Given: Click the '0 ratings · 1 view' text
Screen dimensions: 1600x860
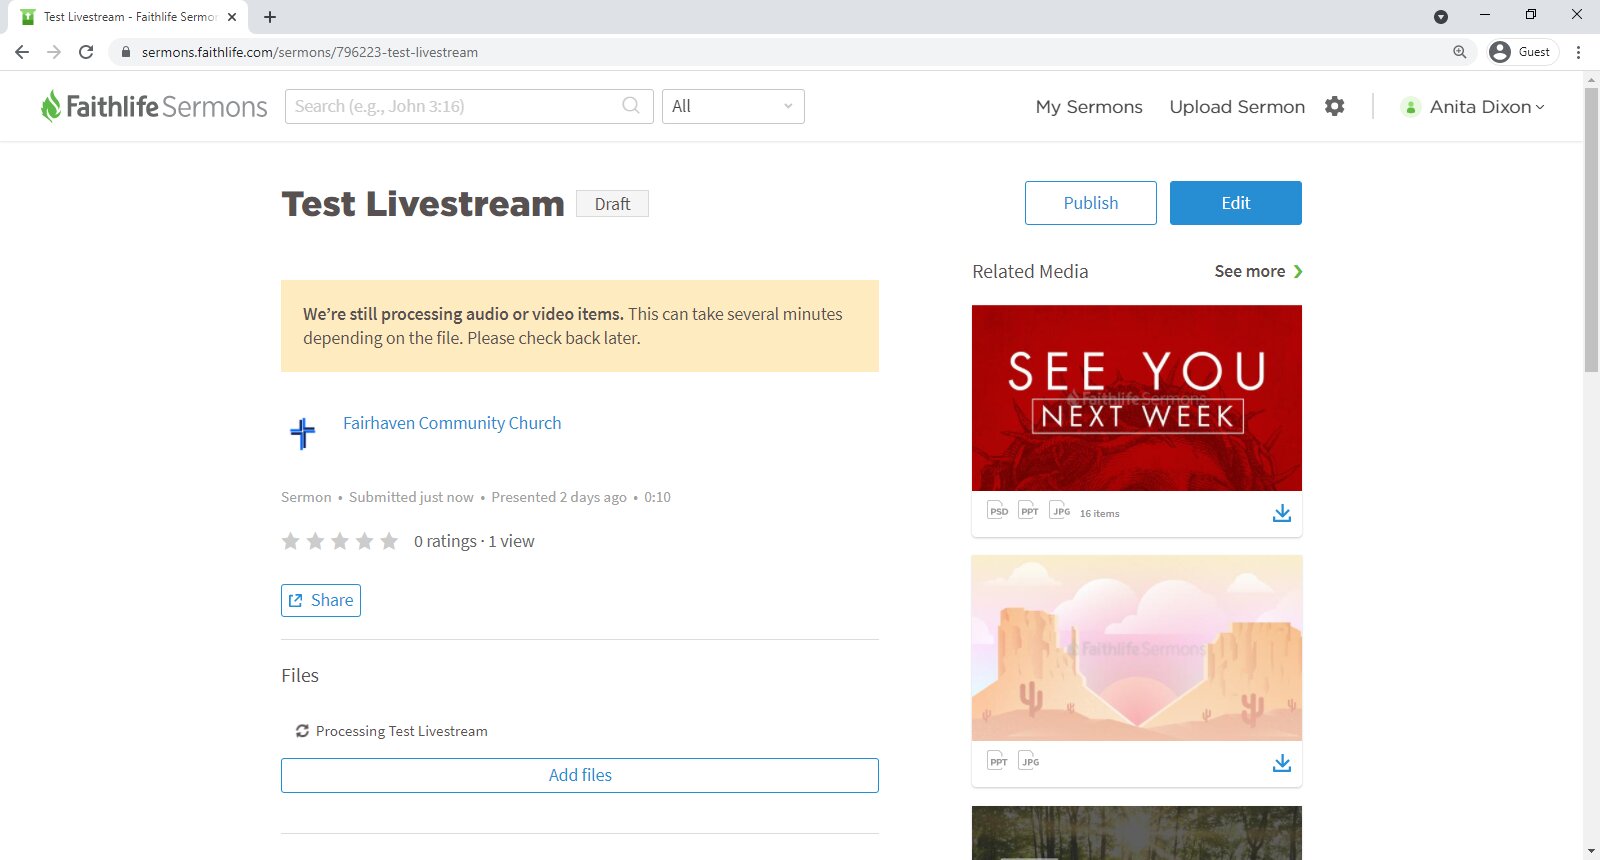Looking at the screenshot, I should (x=474, y=541).
